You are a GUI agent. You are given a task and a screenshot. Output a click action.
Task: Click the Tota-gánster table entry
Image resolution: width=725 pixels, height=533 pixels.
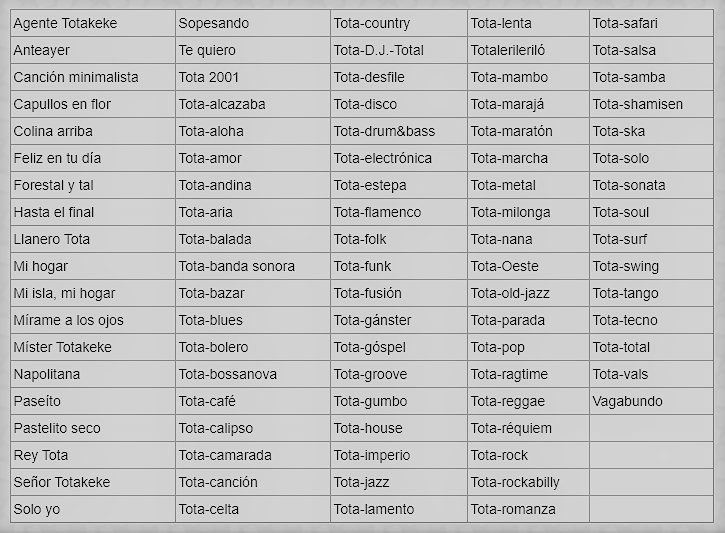click(x=372, y=320)
